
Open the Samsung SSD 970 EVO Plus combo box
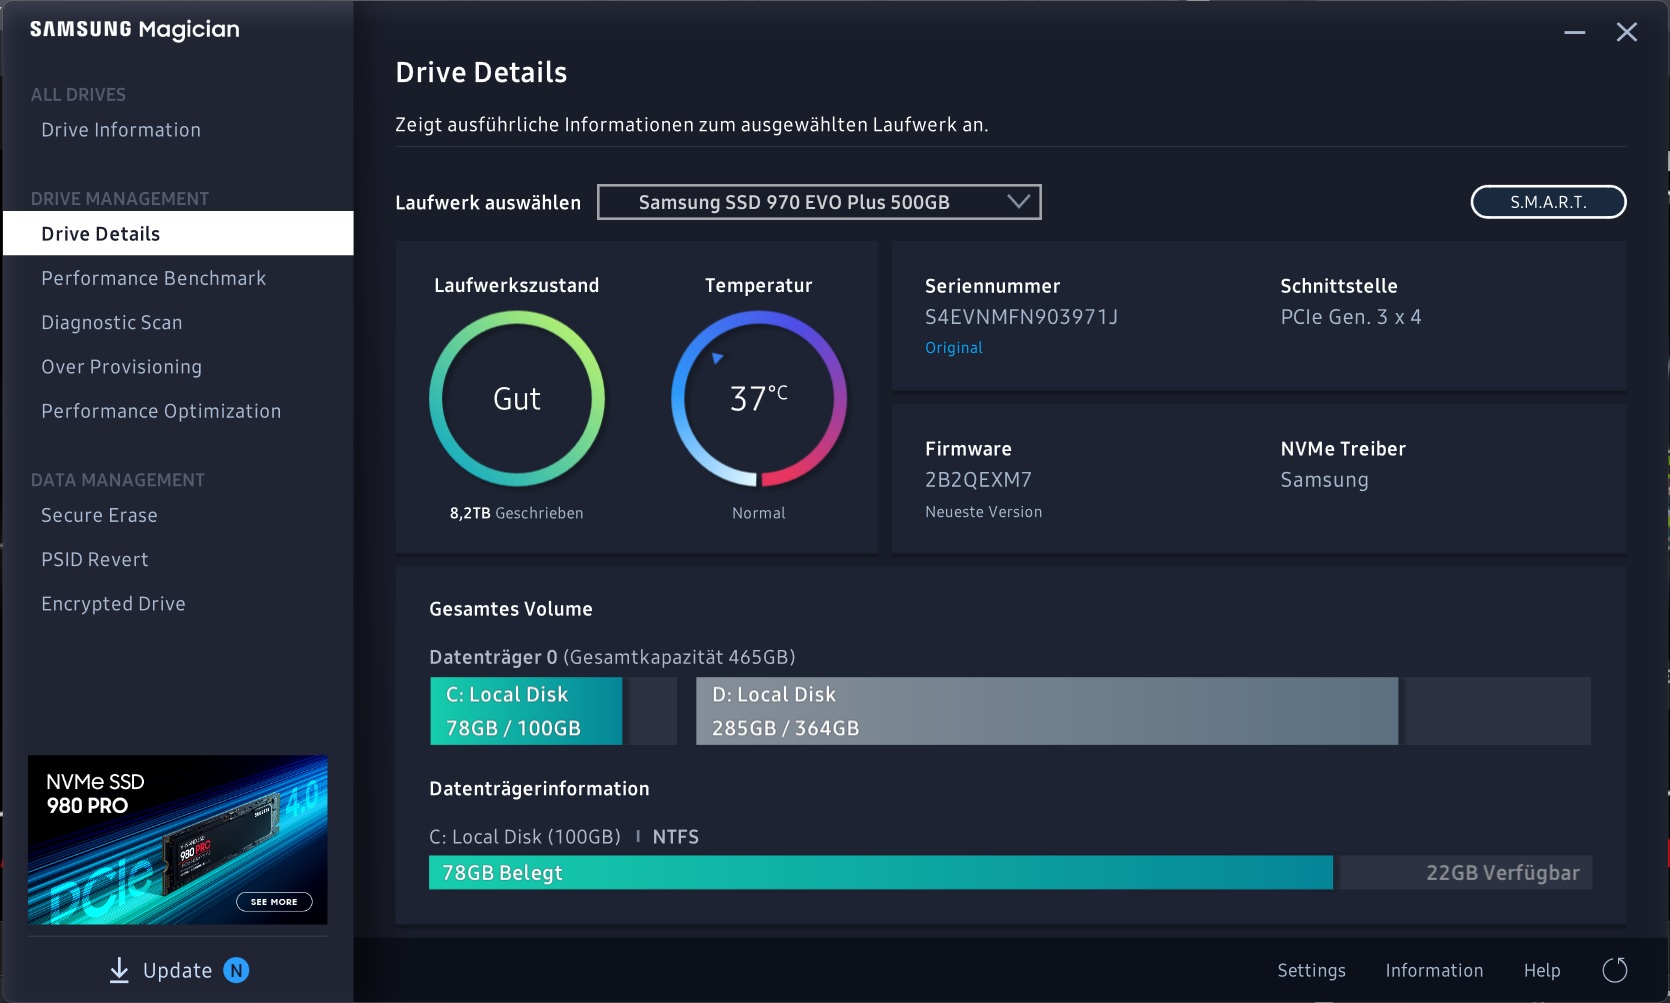[x=819, y=202]
